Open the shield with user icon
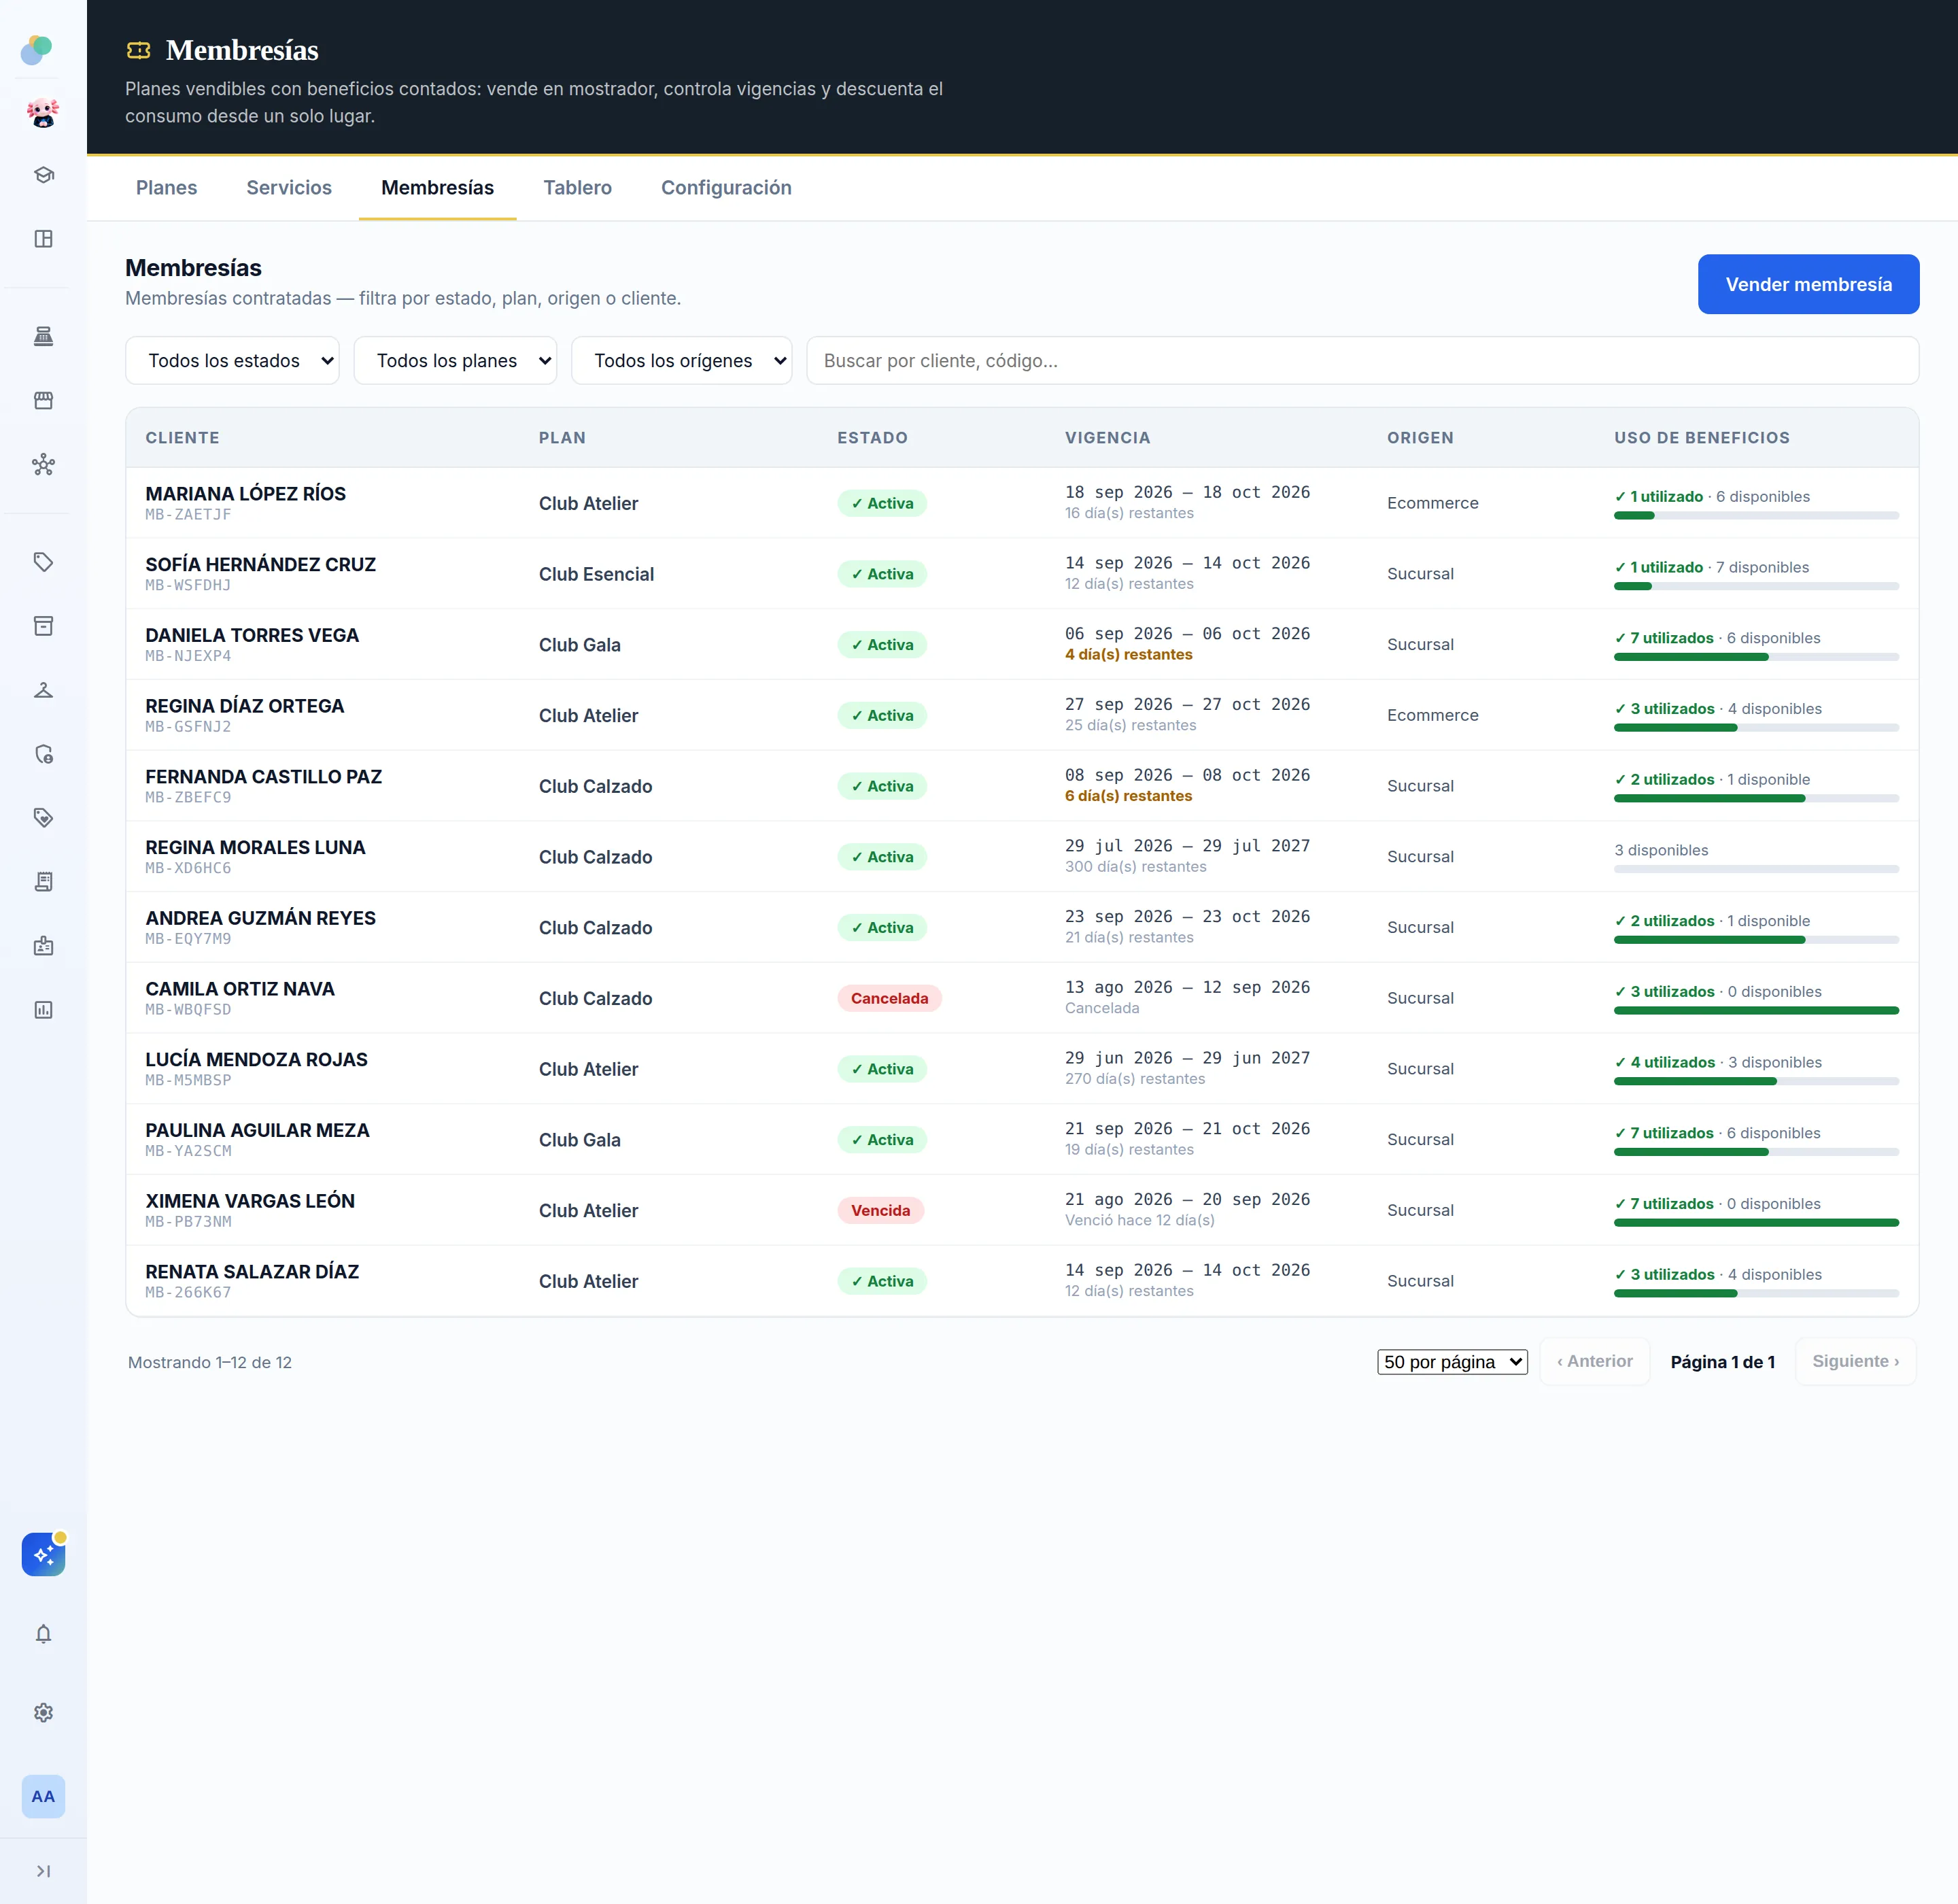 point(43,754)
